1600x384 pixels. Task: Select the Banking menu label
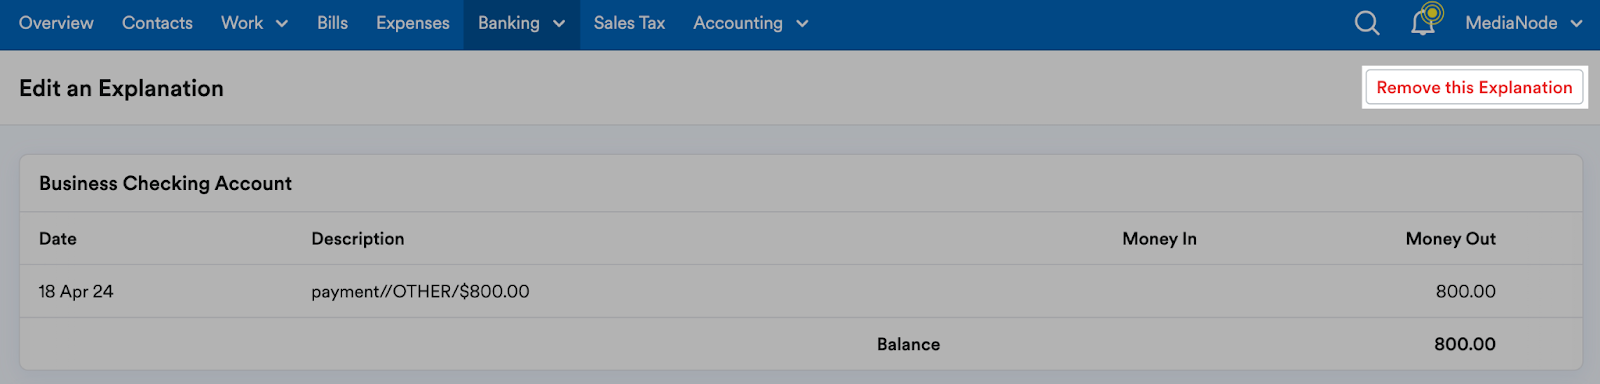[509, 23]
